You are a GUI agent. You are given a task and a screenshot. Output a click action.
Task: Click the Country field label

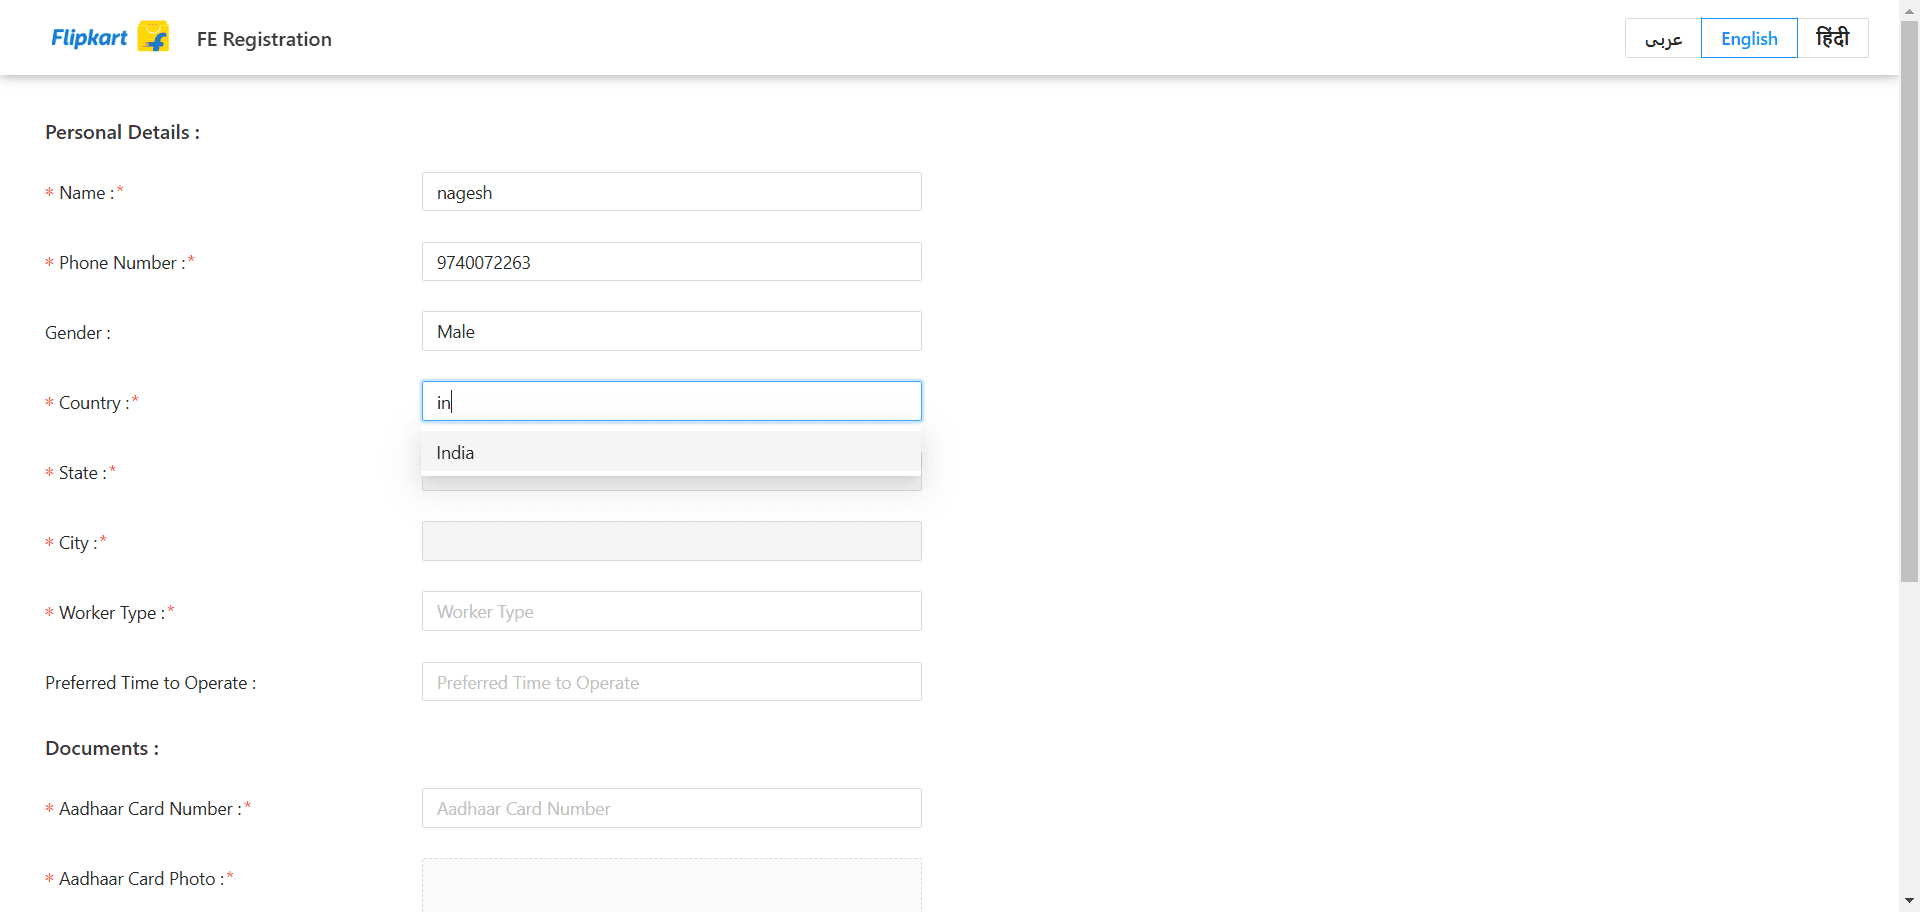(94, 403)
